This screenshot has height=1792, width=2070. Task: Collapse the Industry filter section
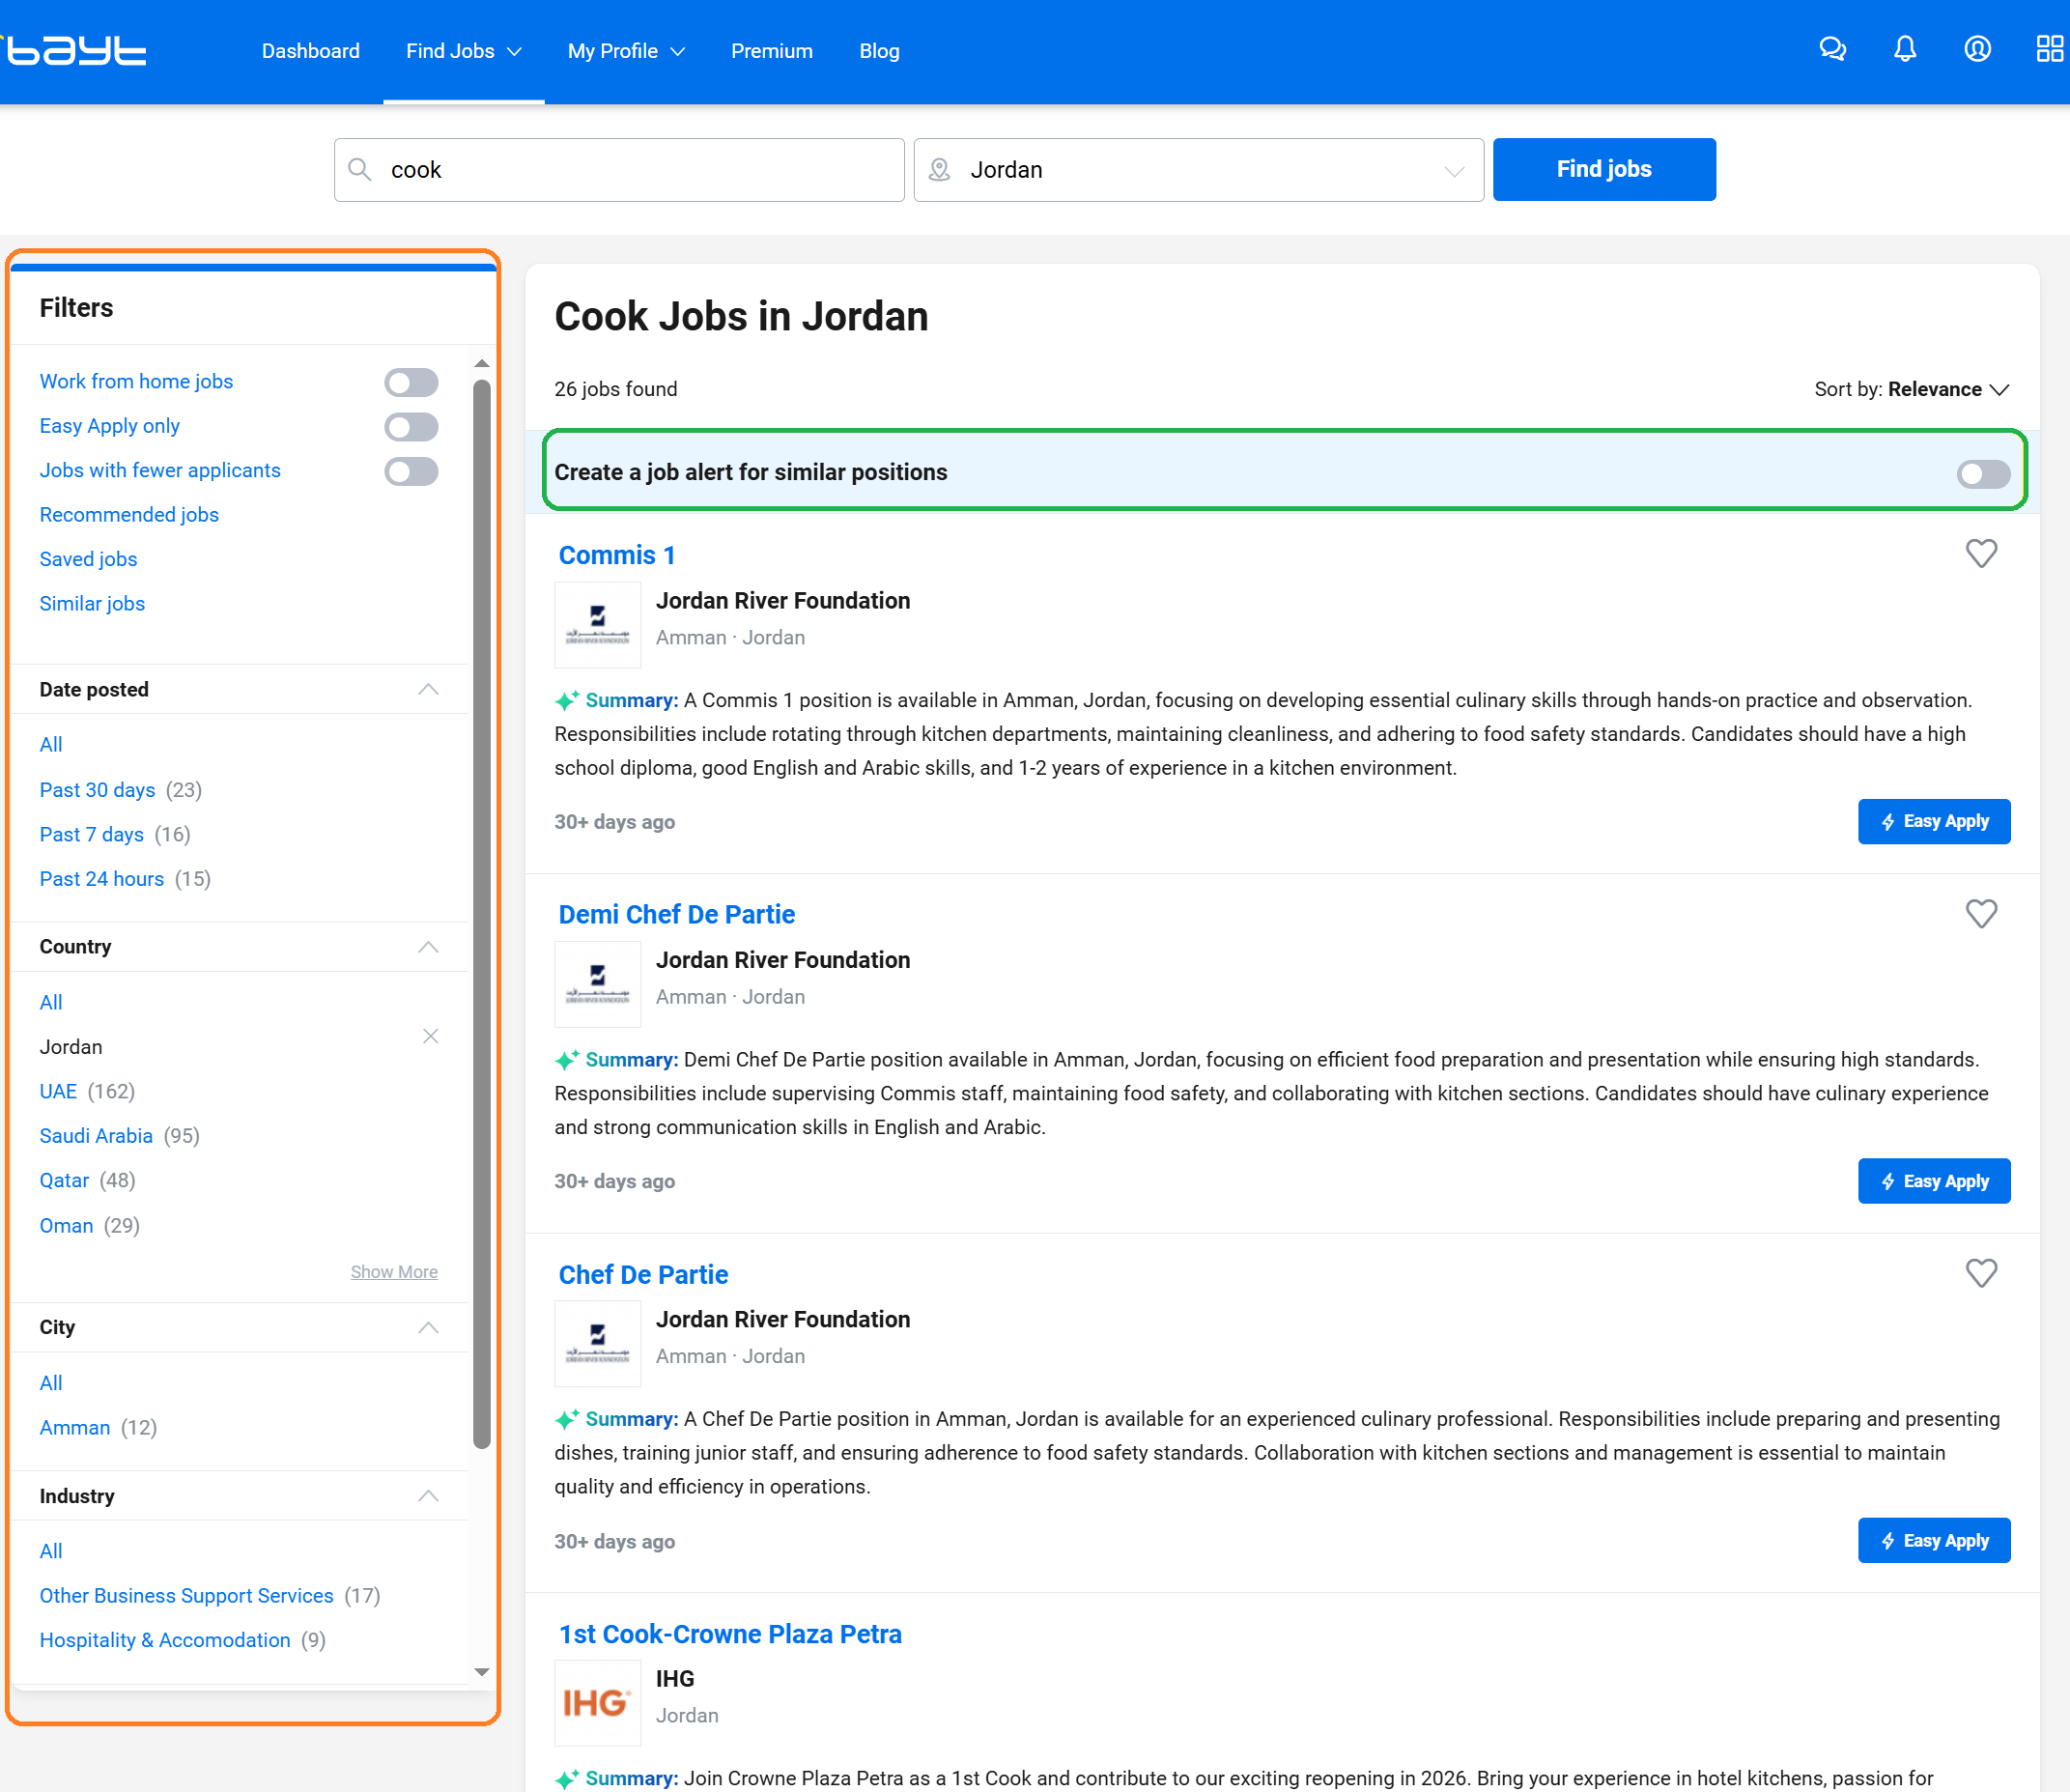pos(428,1496)
